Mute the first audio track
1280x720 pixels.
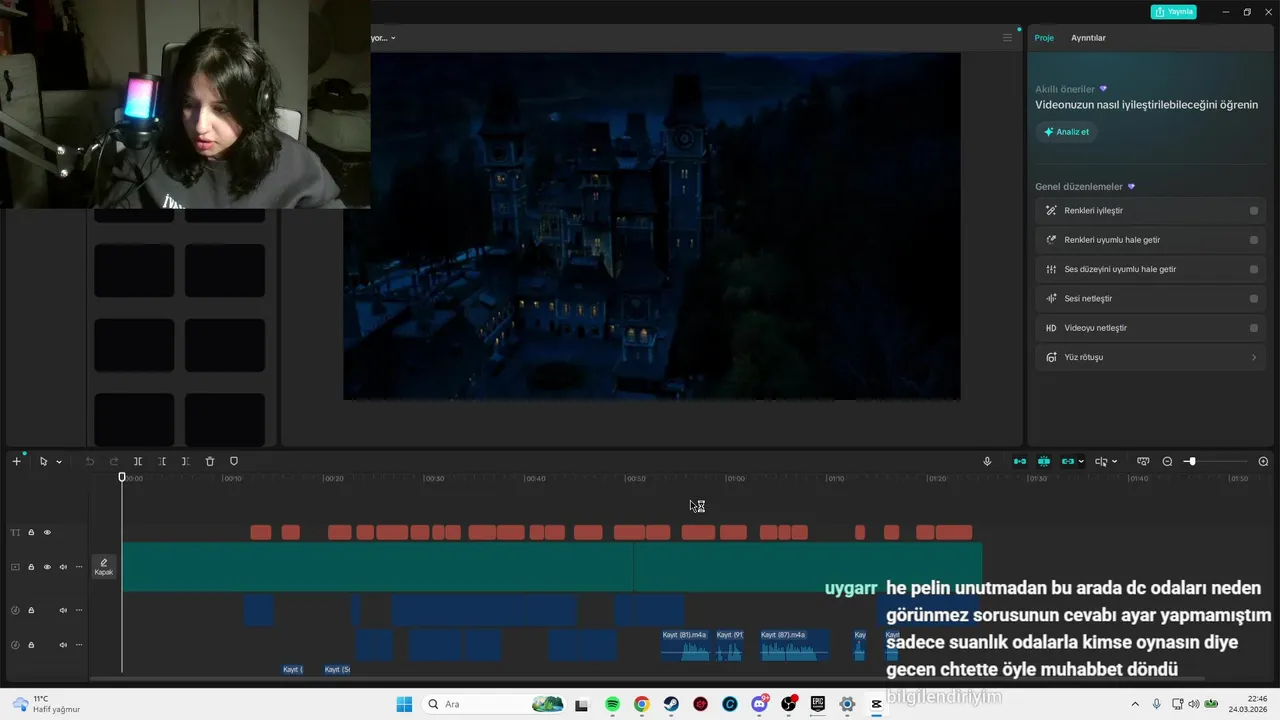pos(63,610)
